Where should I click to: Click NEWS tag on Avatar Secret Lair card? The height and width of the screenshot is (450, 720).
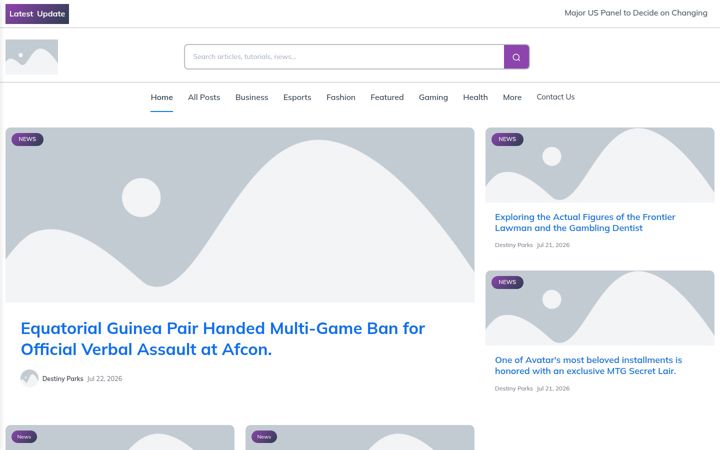(507, 282)
